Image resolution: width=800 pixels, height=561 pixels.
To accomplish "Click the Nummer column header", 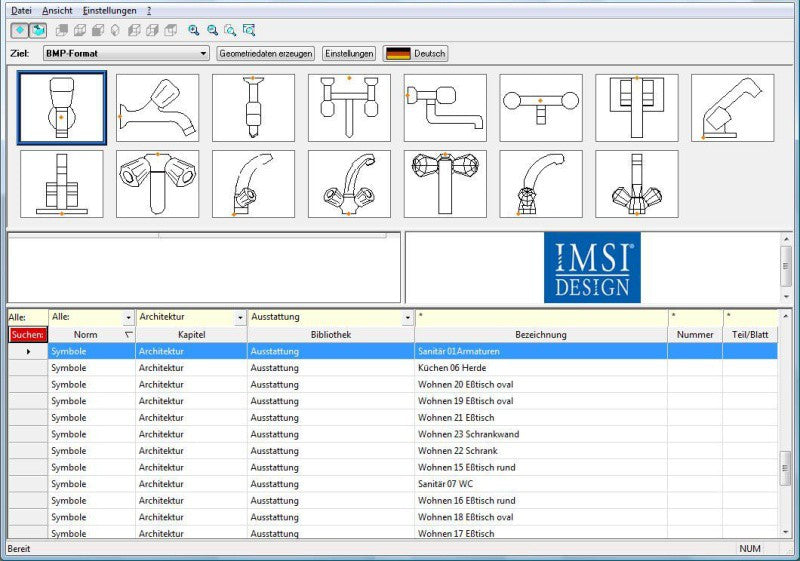I will click(x=695, y=335).
